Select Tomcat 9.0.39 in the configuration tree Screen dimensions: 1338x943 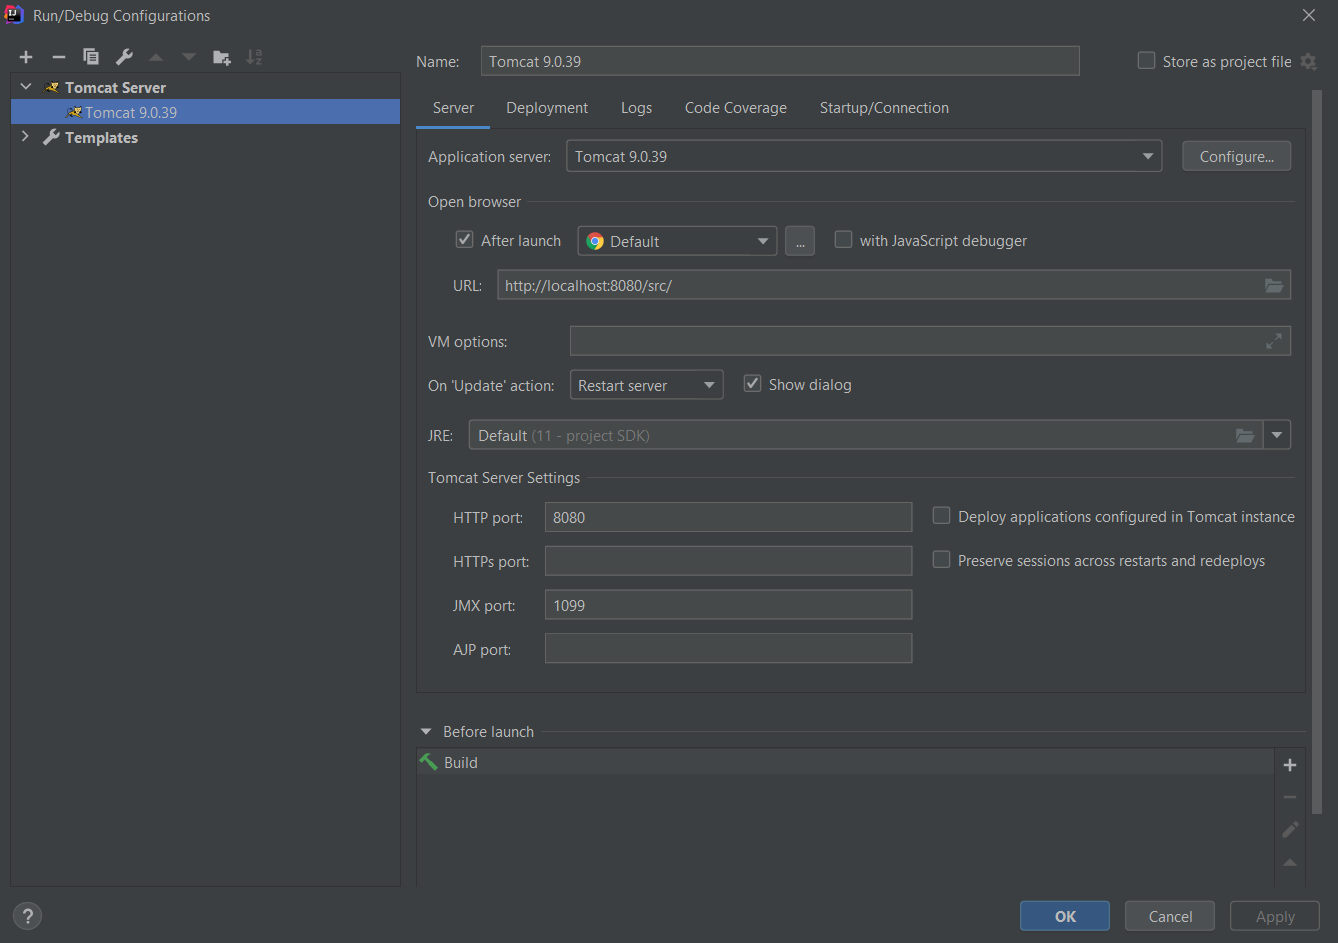[x=205, y=112]
